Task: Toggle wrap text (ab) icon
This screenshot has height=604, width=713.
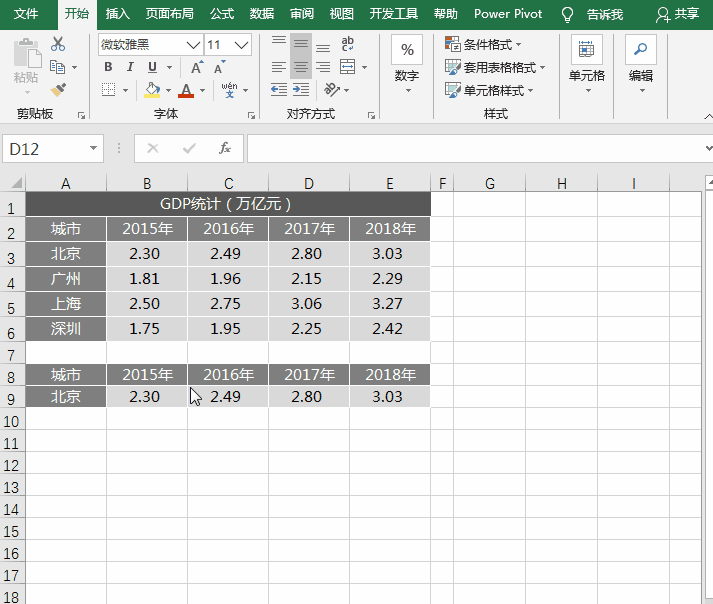Action: [347, 44]
